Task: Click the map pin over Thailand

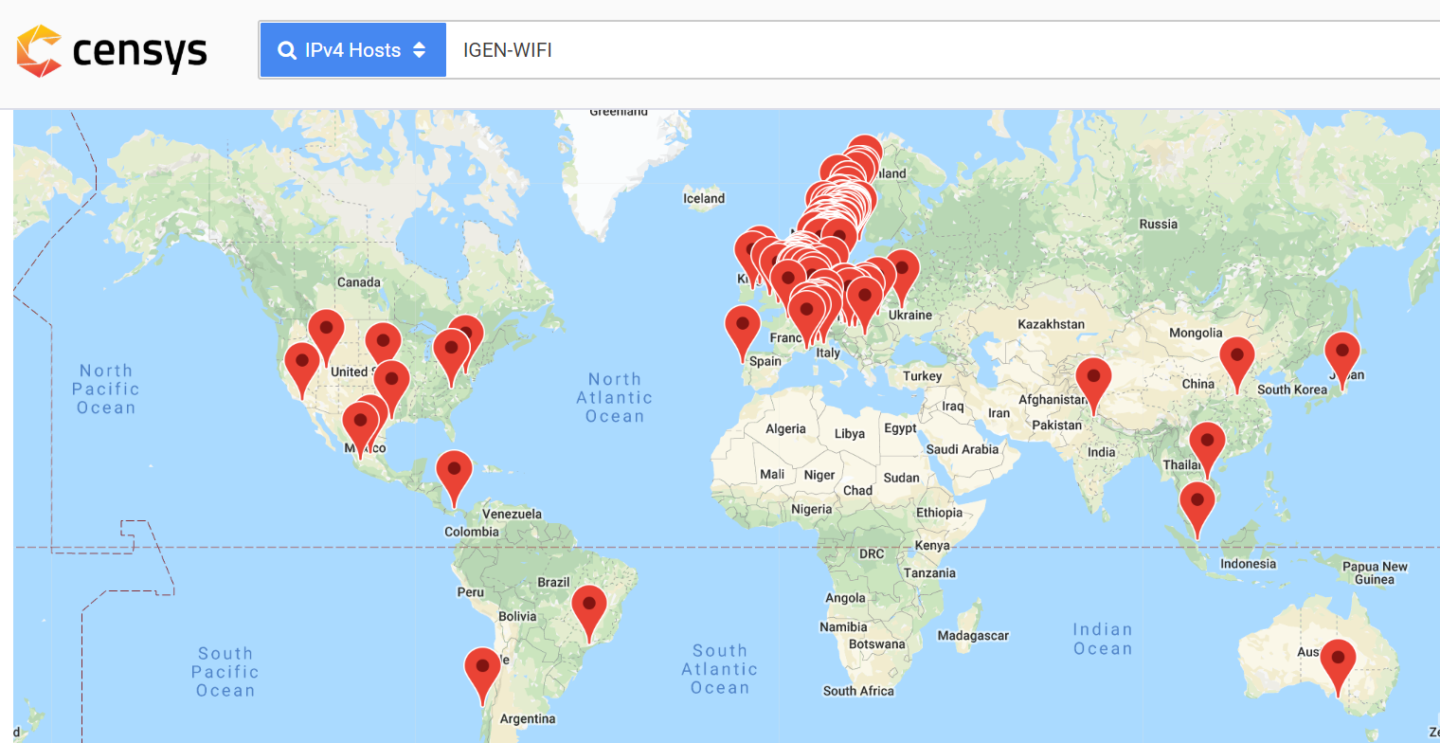Action: tap(1207, 450)
